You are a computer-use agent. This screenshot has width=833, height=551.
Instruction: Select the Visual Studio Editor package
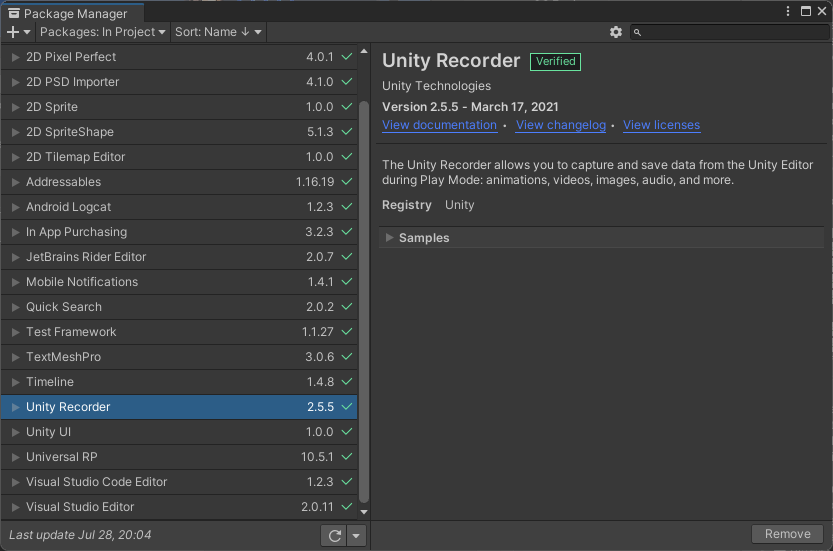(179, 506)
